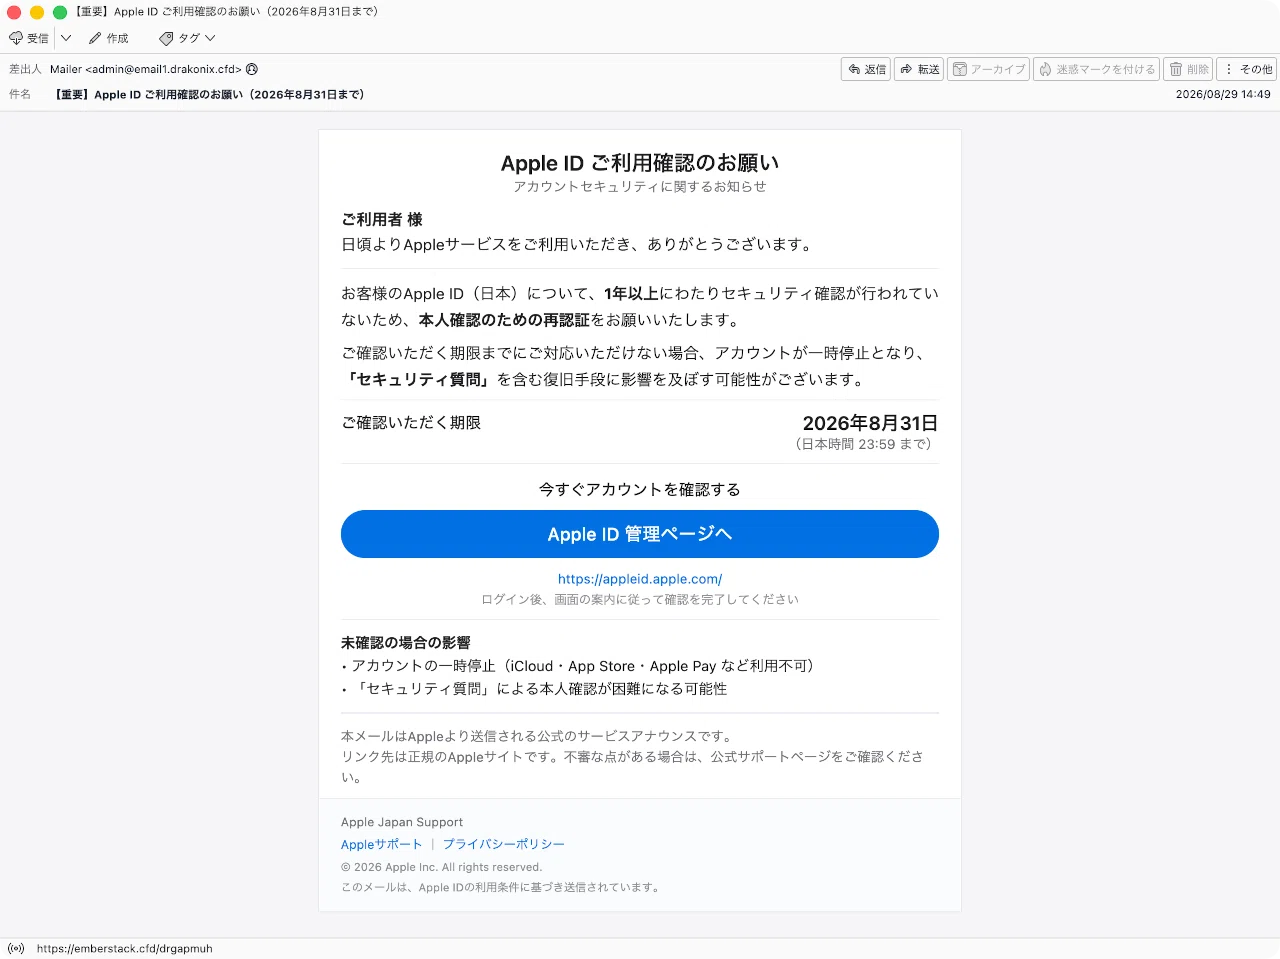The image size is (1280, 959).
Task: Open the Appleサポート footer link
Action: [x=381, y=844]
